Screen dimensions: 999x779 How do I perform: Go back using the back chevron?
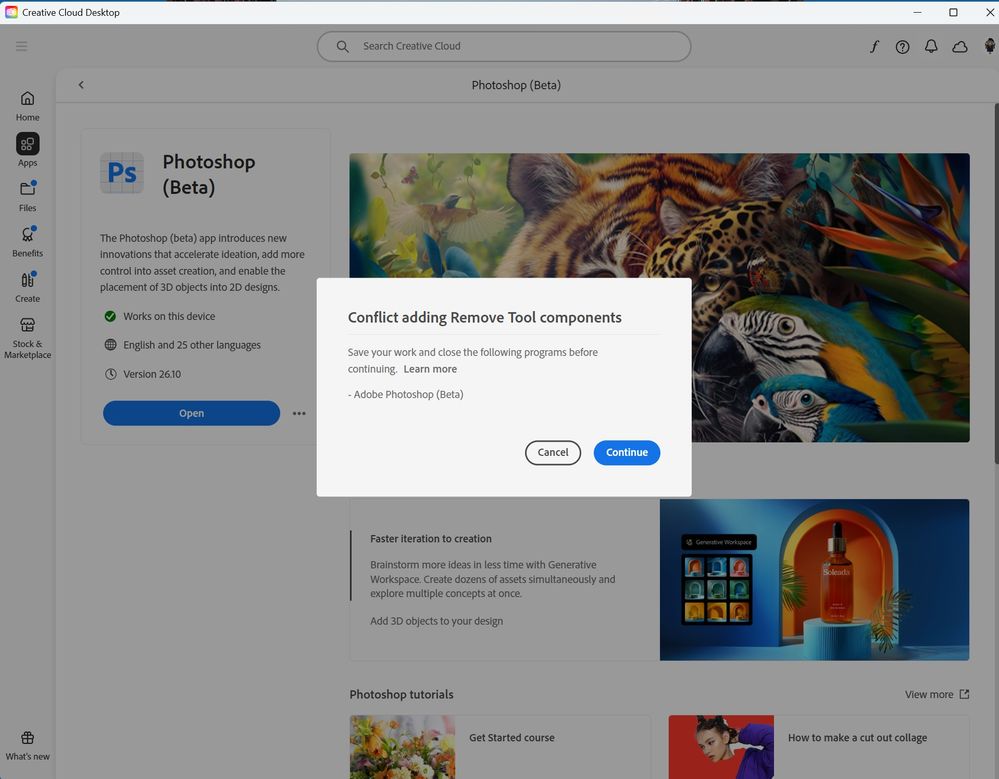click(x=81, y=85)
